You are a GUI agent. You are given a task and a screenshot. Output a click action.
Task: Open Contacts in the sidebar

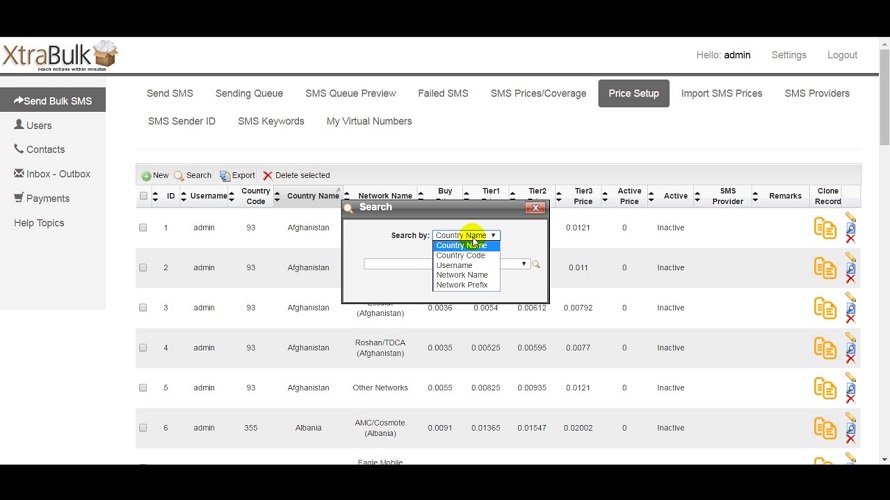(x=39, y=149)
